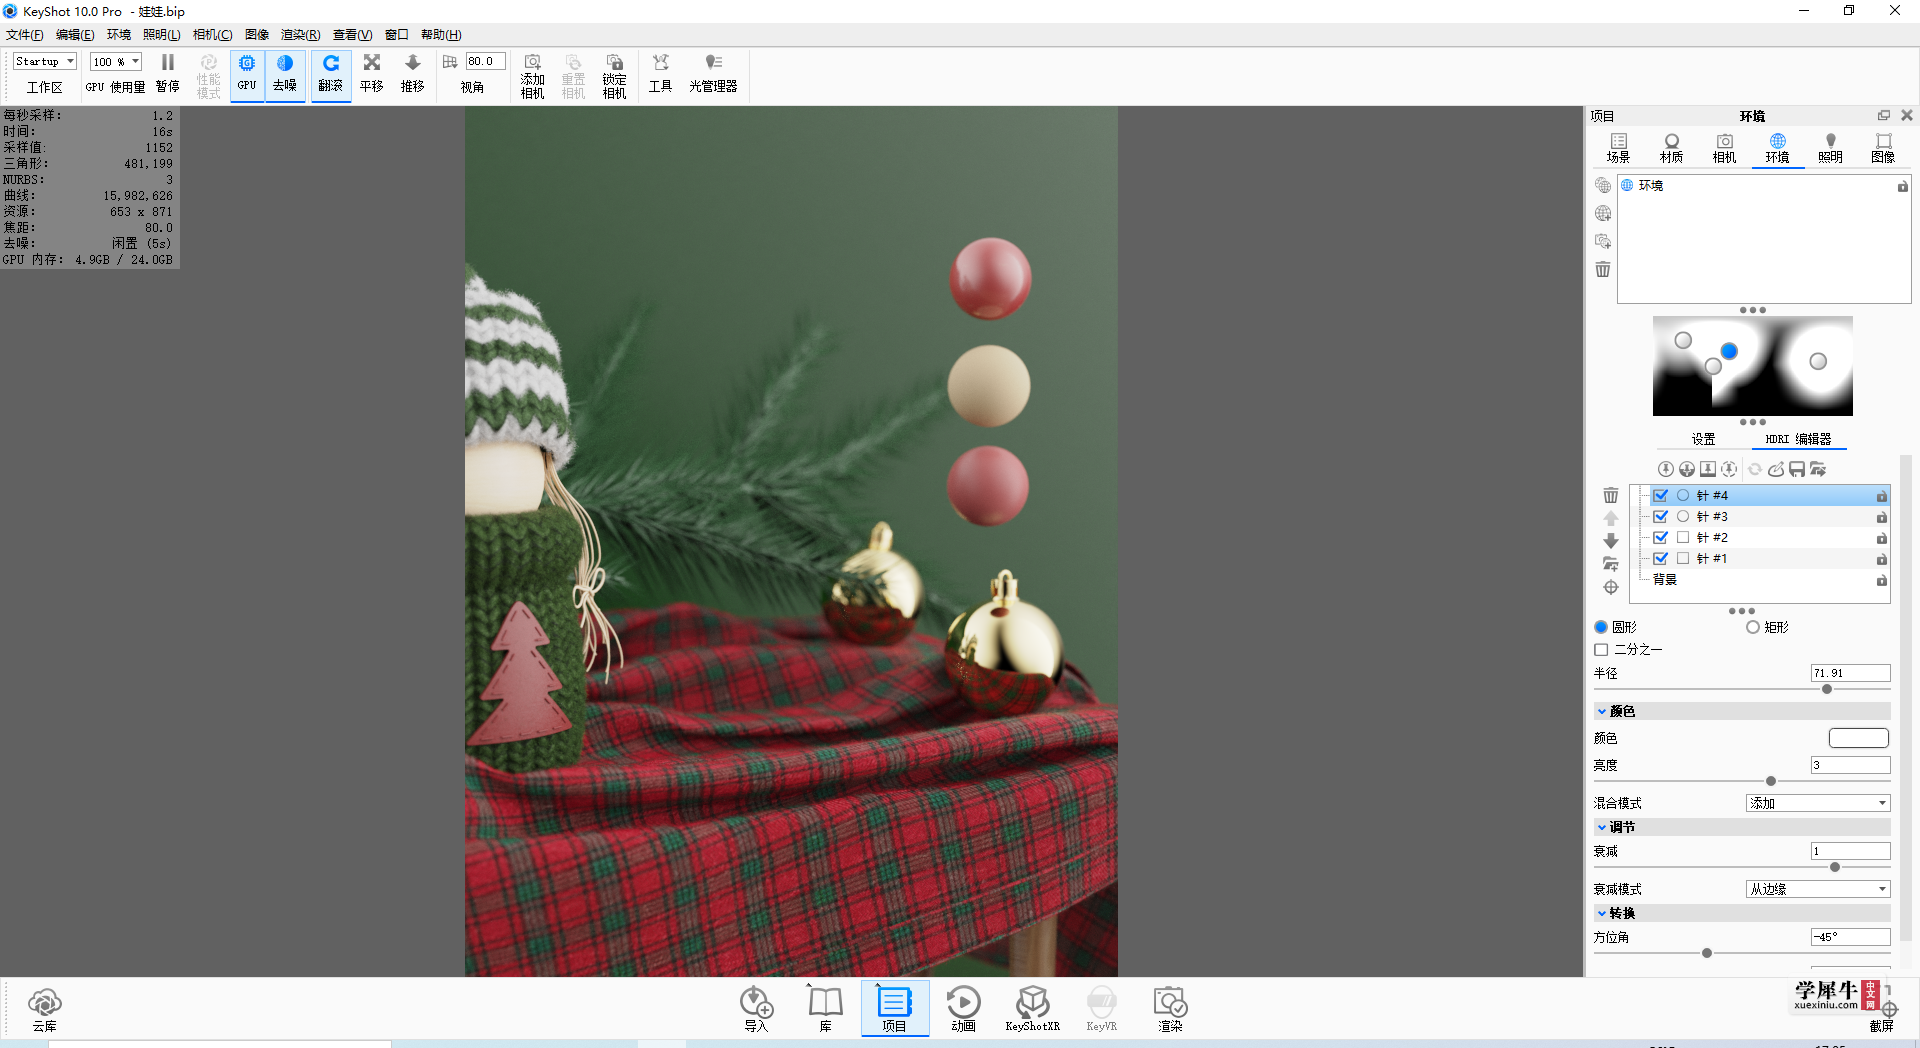Click the white 颜色 color swatch
1920x1048 pixels.
[1859, 739]
